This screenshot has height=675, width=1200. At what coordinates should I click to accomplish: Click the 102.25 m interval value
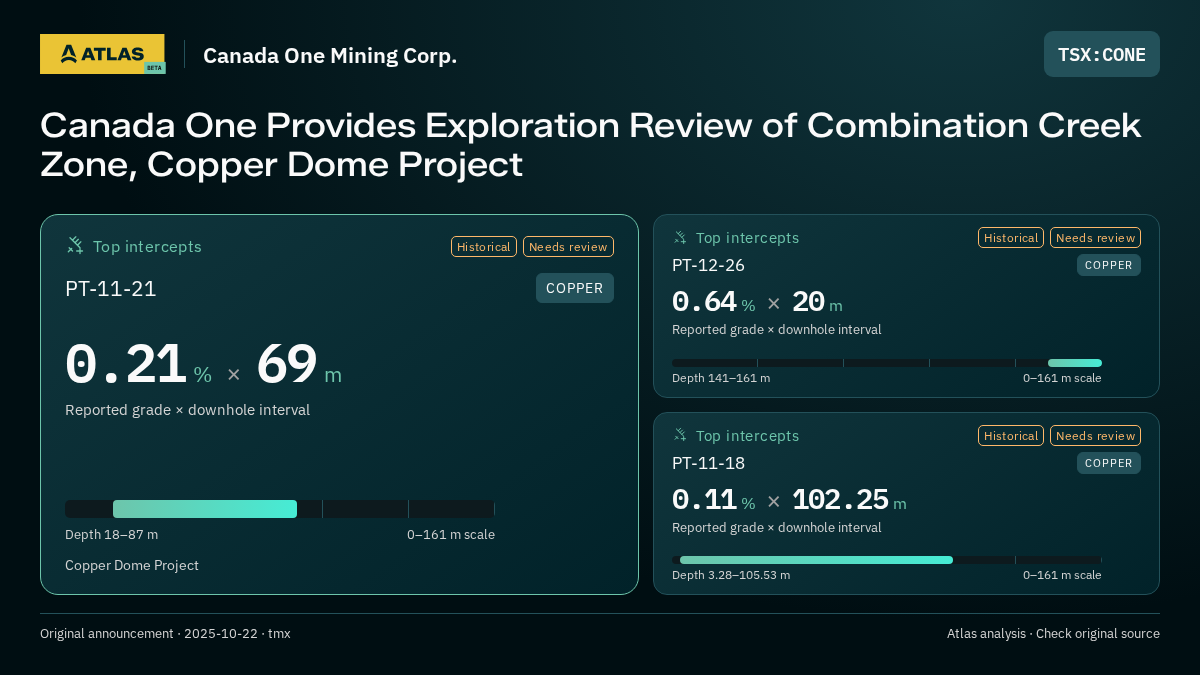[x=849, y=500]
